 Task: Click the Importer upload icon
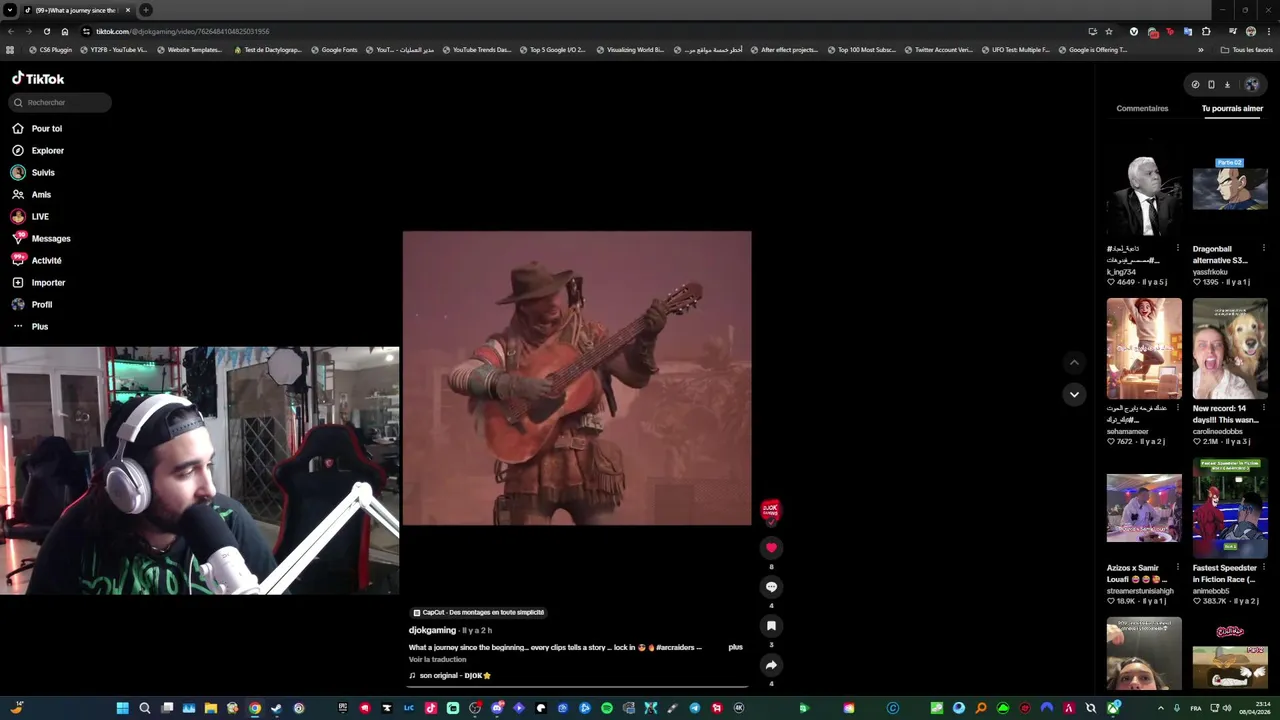click(18, 282)
